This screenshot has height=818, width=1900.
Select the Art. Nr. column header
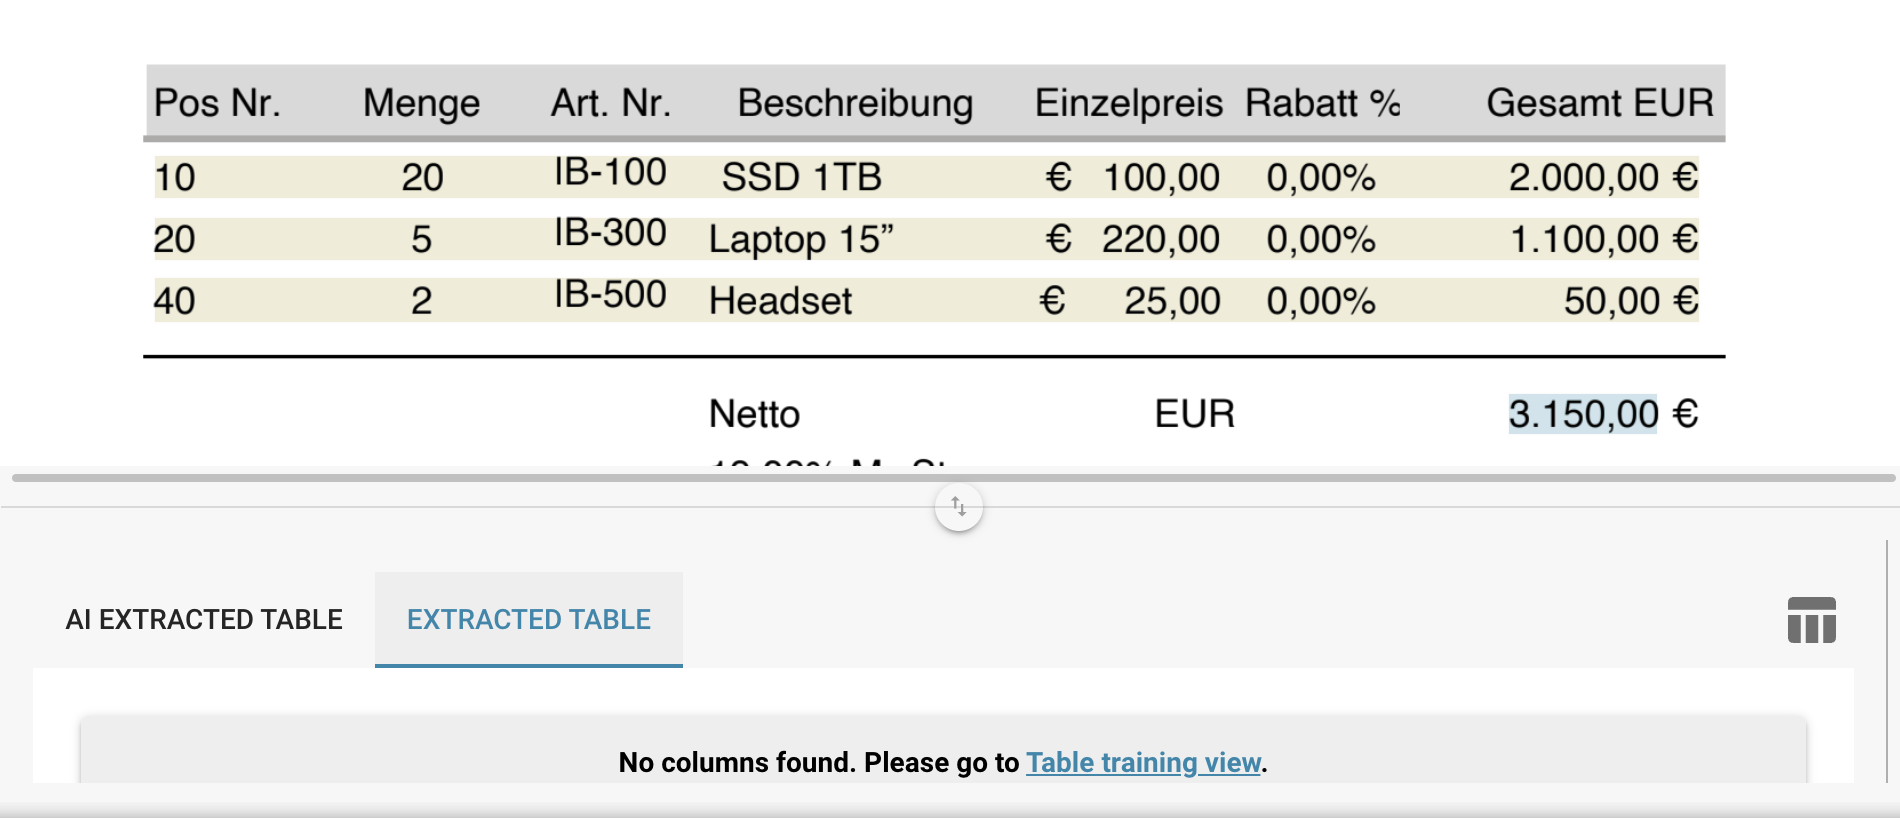pos(610,103)
